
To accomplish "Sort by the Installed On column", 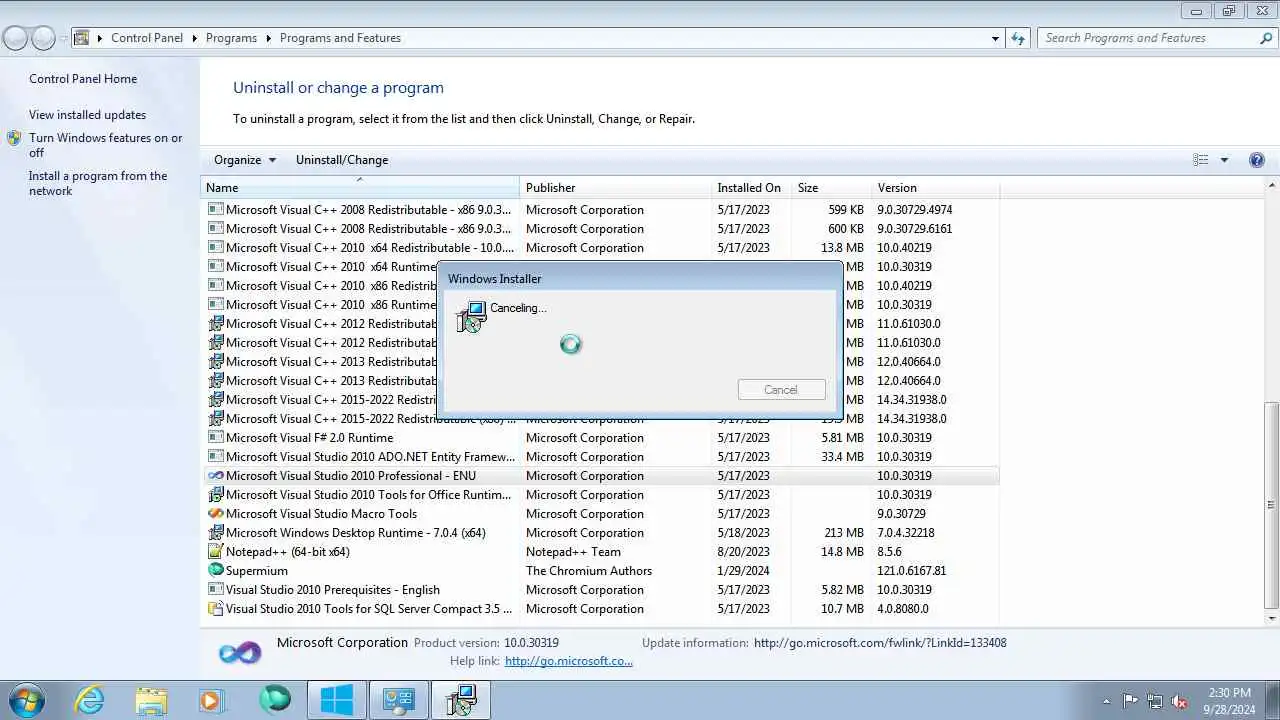I will click(x=751, y=188).
